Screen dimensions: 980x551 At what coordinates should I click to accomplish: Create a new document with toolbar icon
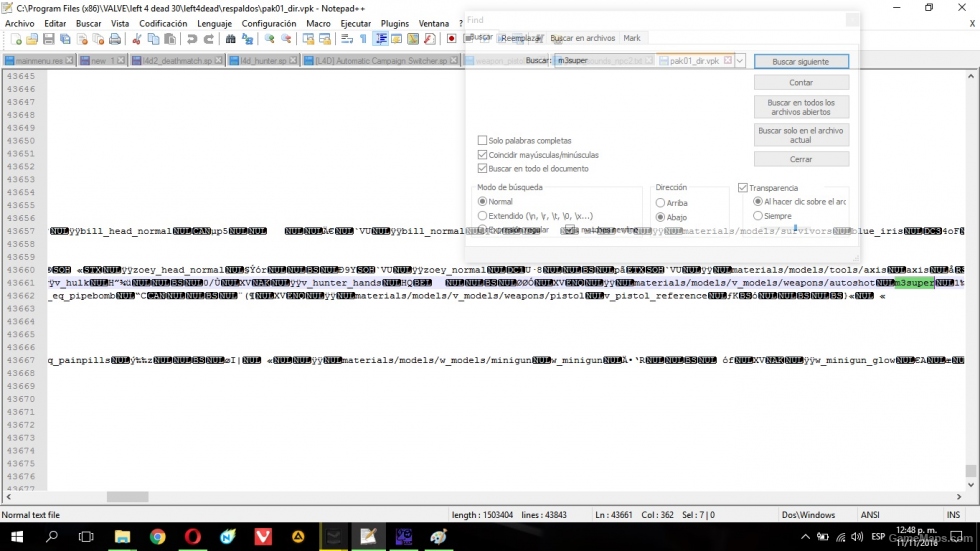[16, 39]
